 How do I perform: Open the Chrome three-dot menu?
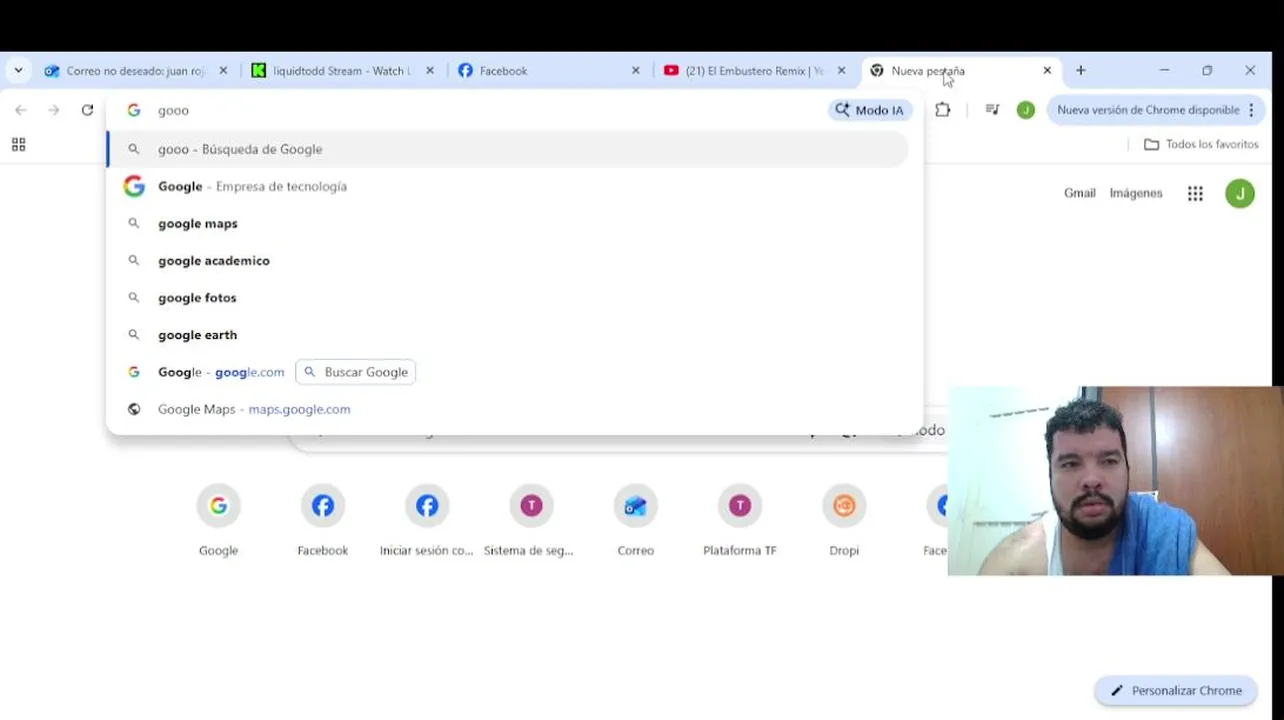point(1252,110)
